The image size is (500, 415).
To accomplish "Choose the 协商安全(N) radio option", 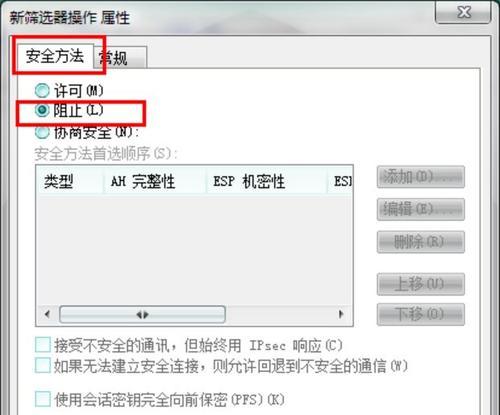I will [x=42, y=132].
